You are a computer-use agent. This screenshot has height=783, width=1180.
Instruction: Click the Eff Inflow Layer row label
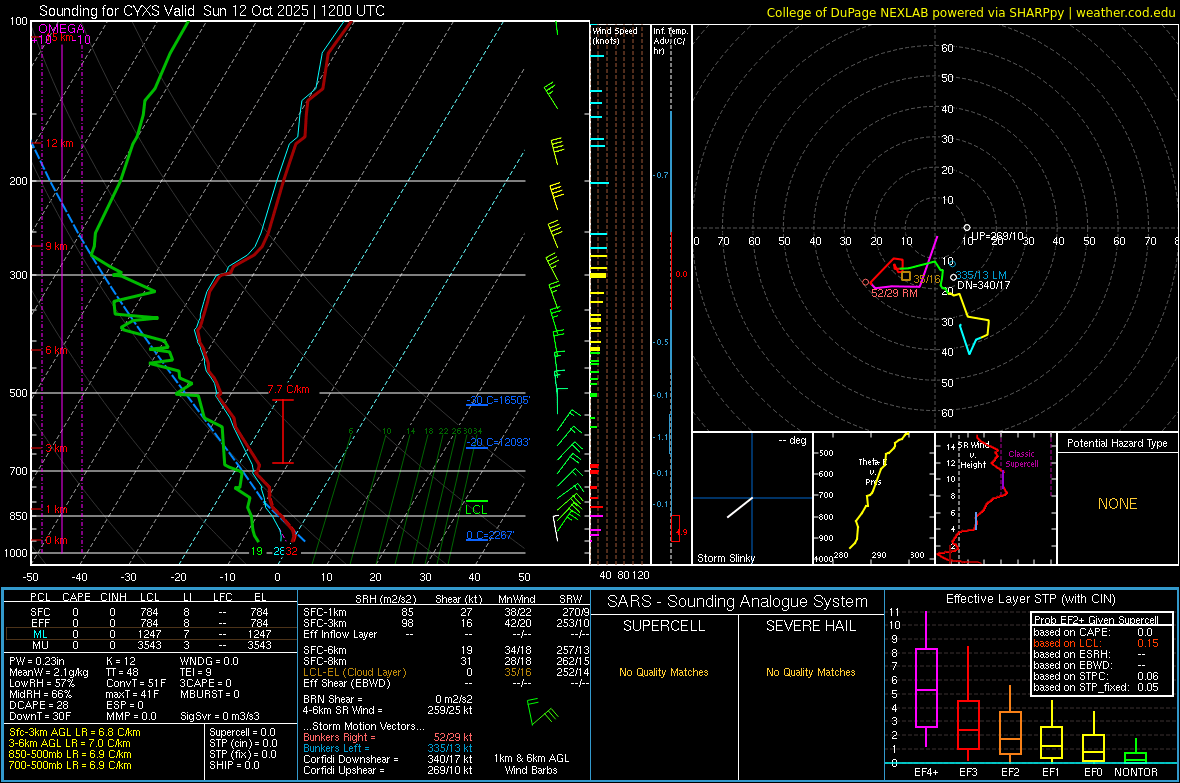tap(340, 634)
